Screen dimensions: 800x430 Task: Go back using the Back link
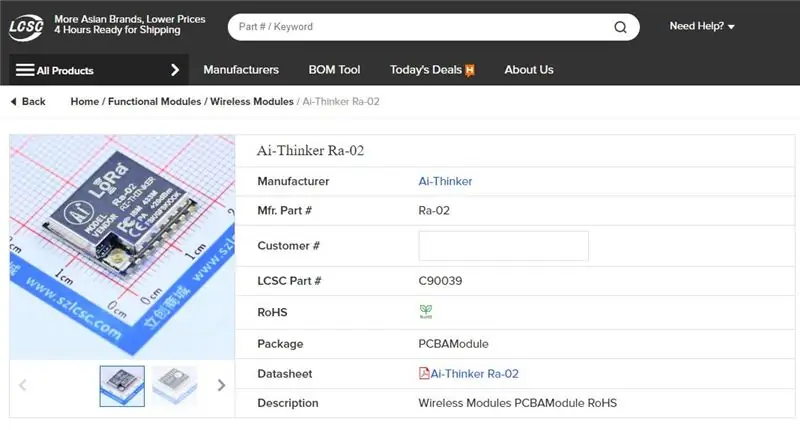[28, 102]
